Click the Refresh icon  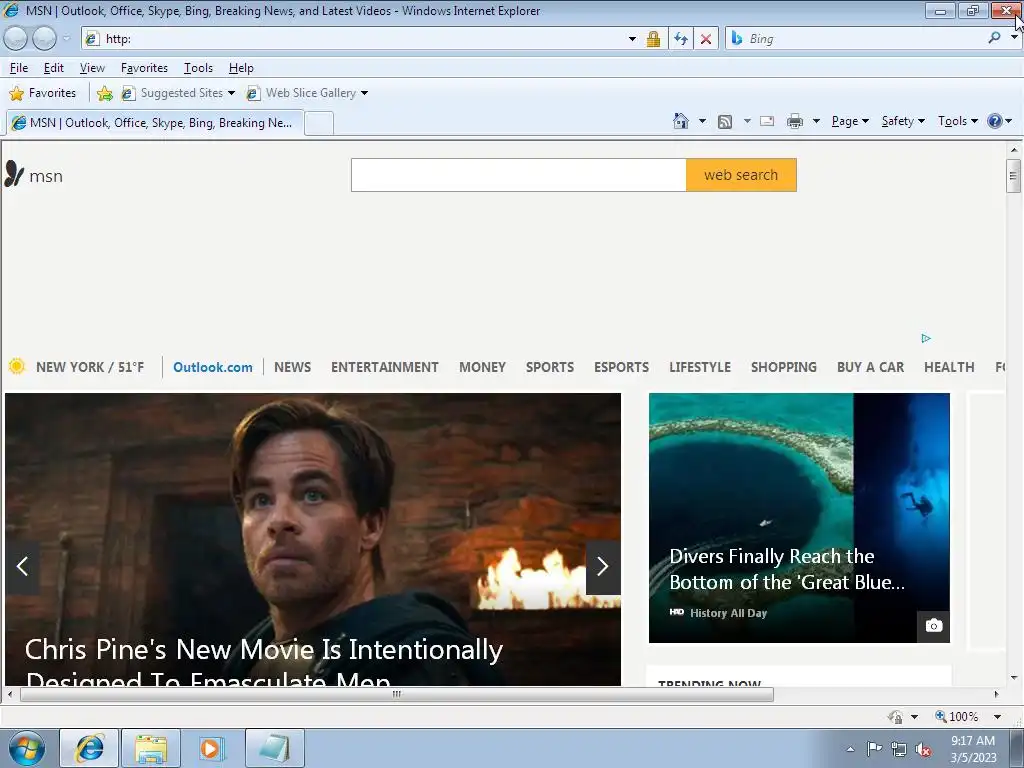(x=680, y=39)
